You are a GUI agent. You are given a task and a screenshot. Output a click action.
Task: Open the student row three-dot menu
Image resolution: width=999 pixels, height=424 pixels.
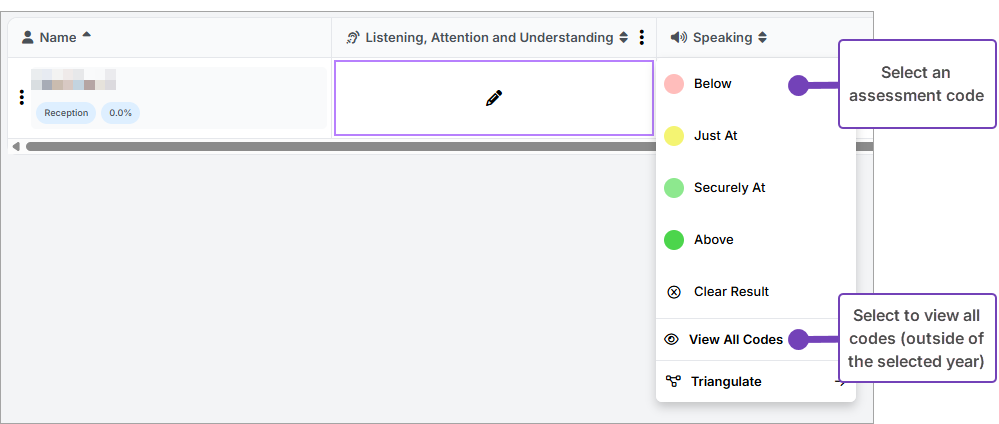[x=22, y=98]
